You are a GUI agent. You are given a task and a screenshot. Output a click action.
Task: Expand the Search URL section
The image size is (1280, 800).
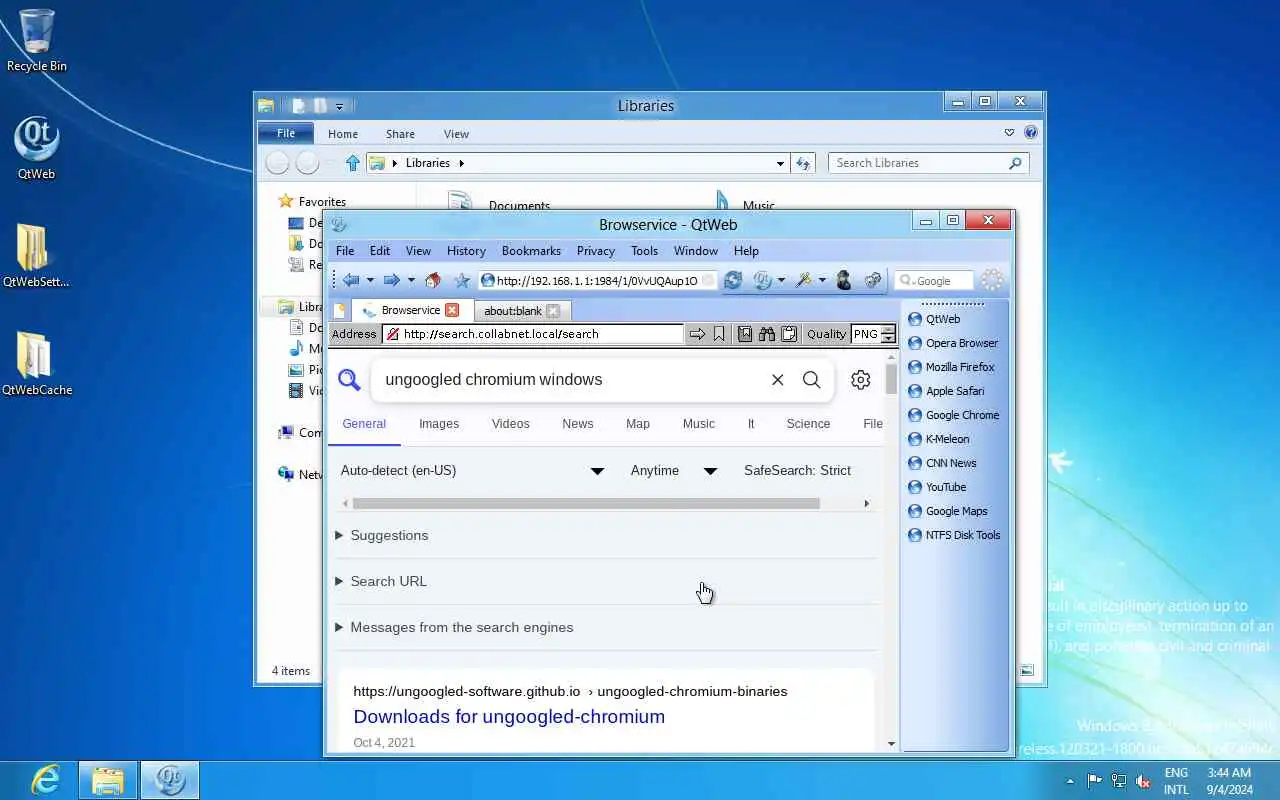pyautogui.click(x=381, y=582)
